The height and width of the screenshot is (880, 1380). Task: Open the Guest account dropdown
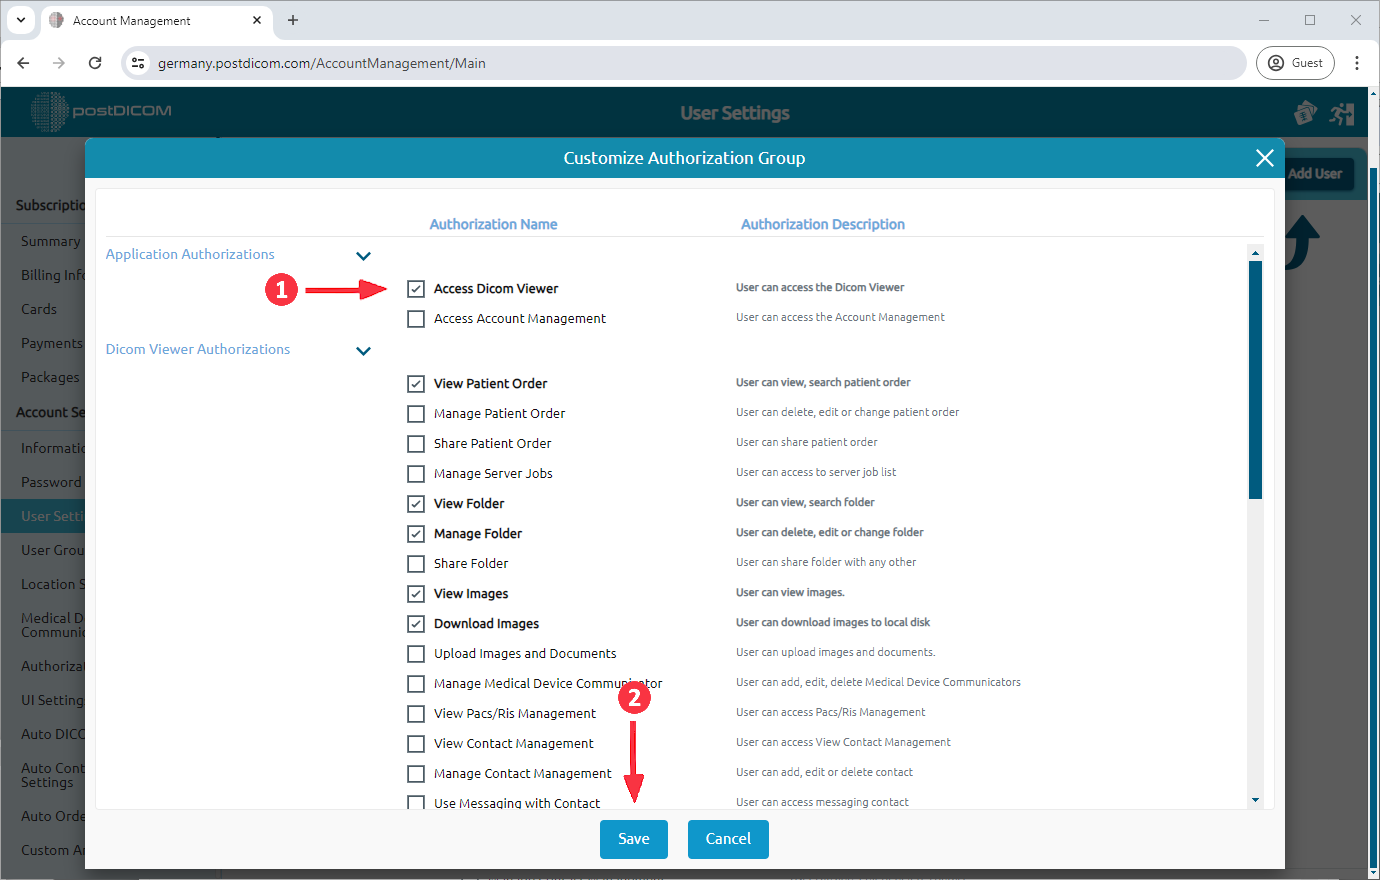coord(1295,62)
